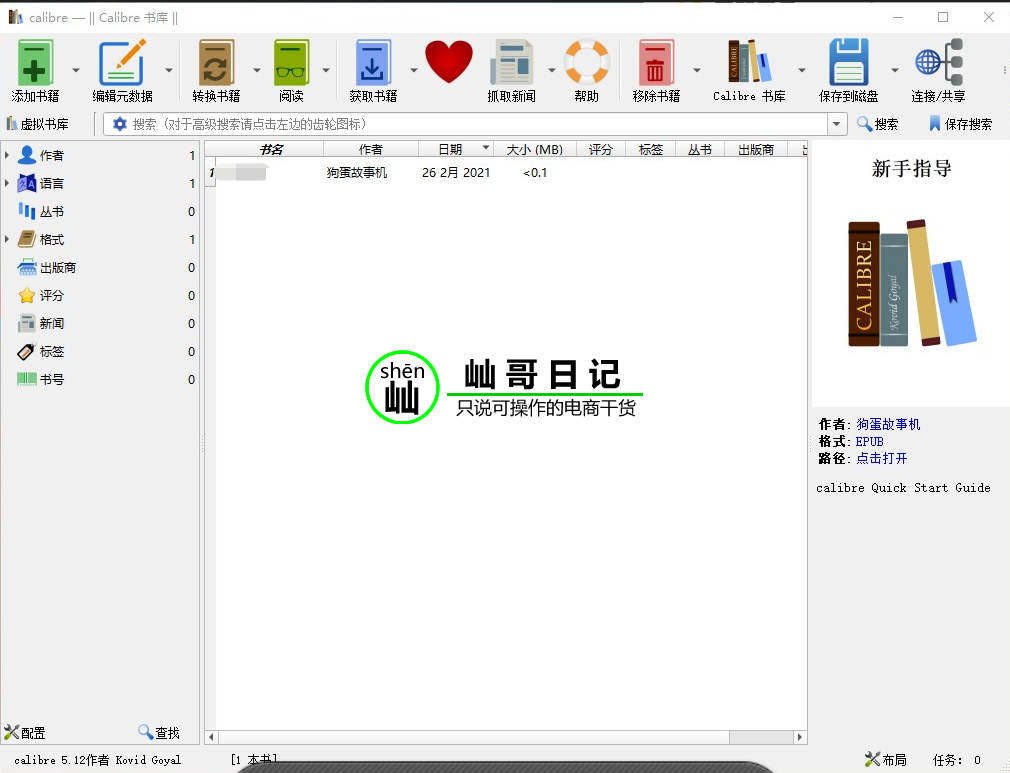1010x773 pixels.
Task: Open dropdown arrow next to 添加书籍
Action: pos(75,70)
